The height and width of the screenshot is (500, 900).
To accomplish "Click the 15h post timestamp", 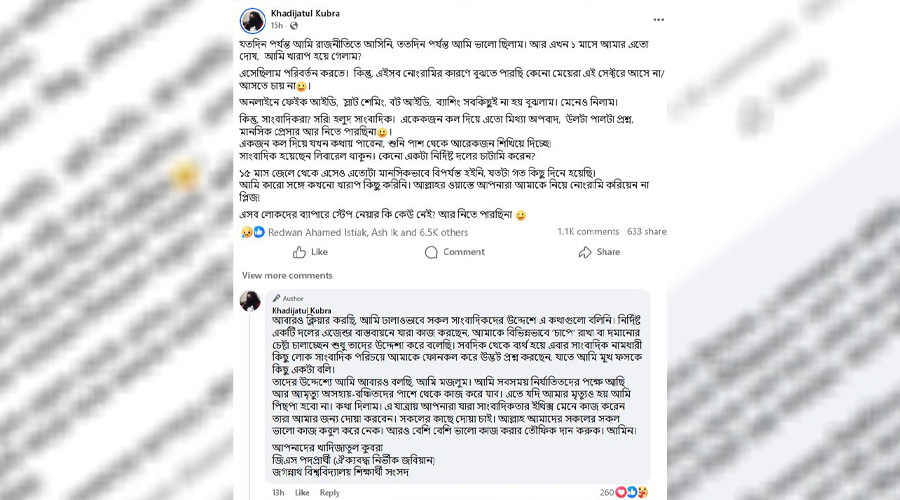I will click(x=276, y=25).
